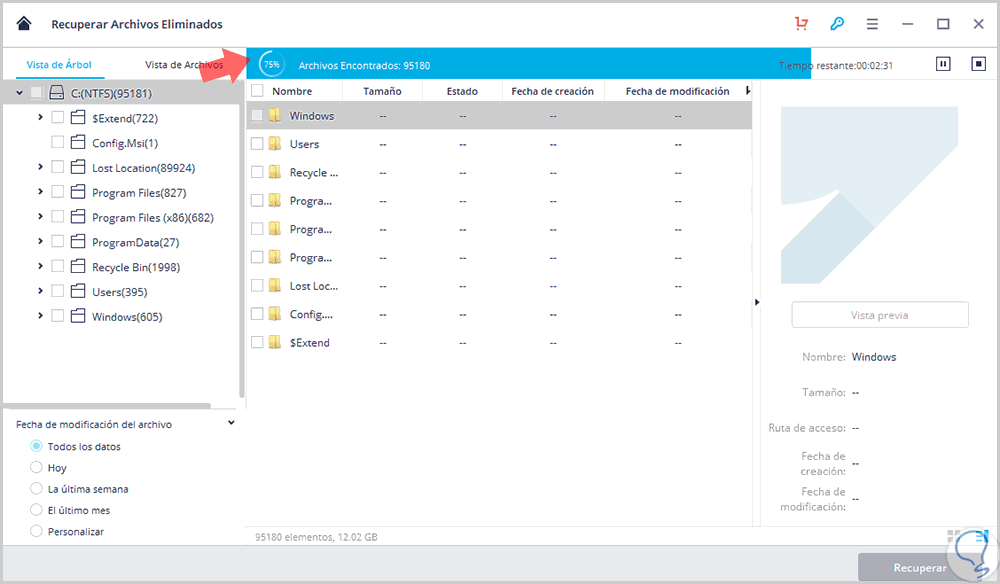Open the hamburger menu icon

(871, 23)
